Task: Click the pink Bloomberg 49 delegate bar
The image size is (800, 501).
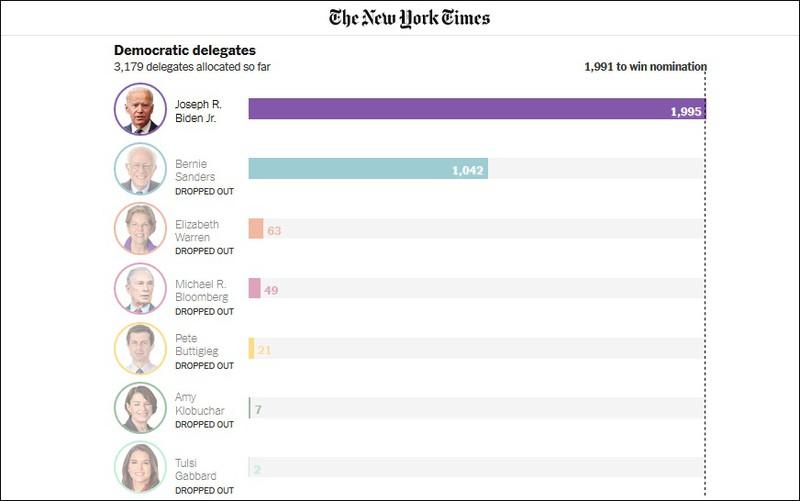Action: tap(254, 288)
